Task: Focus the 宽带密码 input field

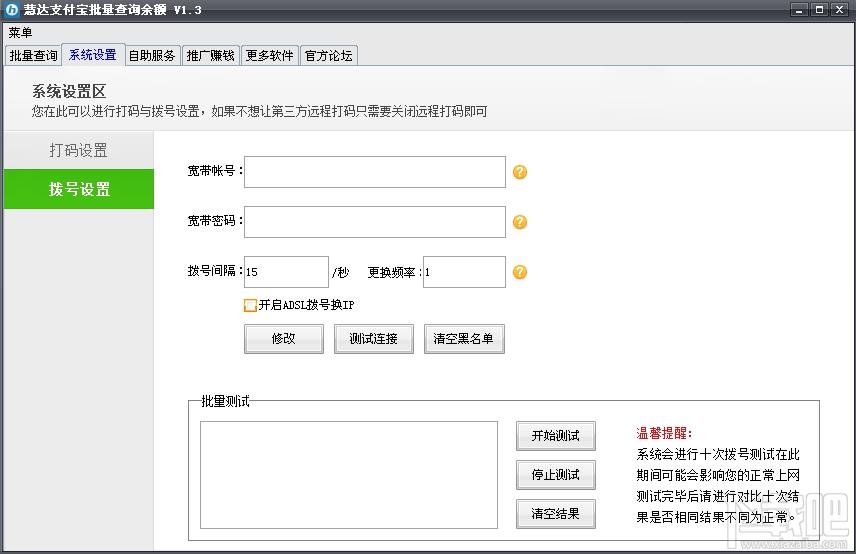Action: click(x=374, y=222)
